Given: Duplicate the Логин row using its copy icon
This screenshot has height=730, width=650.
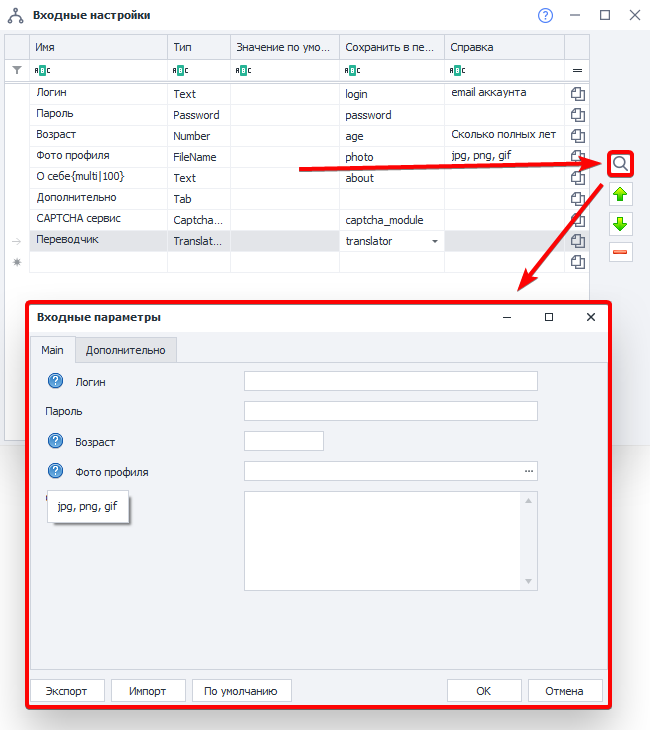Looking at the screenshot, I should tap(577, 93).
